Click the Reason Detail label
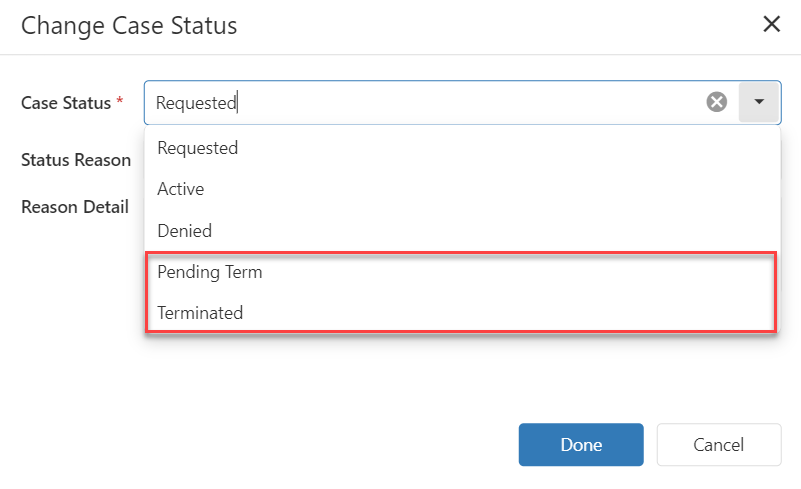Screen dimensions: 801x489 pyautogui.click(x=75, y=207)
